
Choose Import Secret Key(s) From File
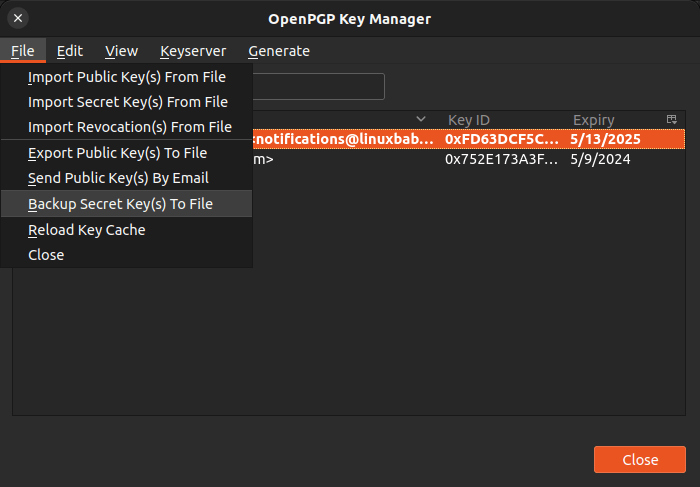tap(128, 102)
